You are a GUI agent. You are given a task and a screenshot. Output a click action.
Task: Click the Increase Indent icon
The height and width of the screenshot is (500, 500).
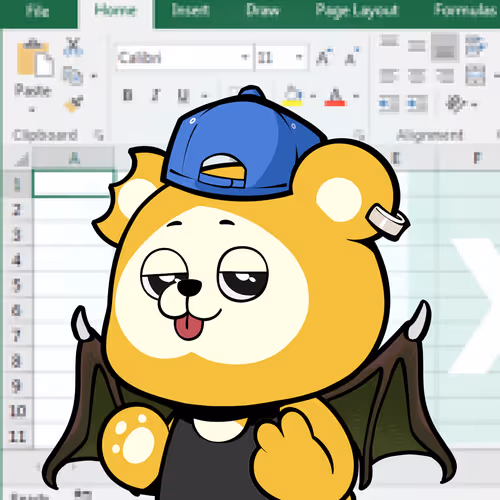point(417,104)
